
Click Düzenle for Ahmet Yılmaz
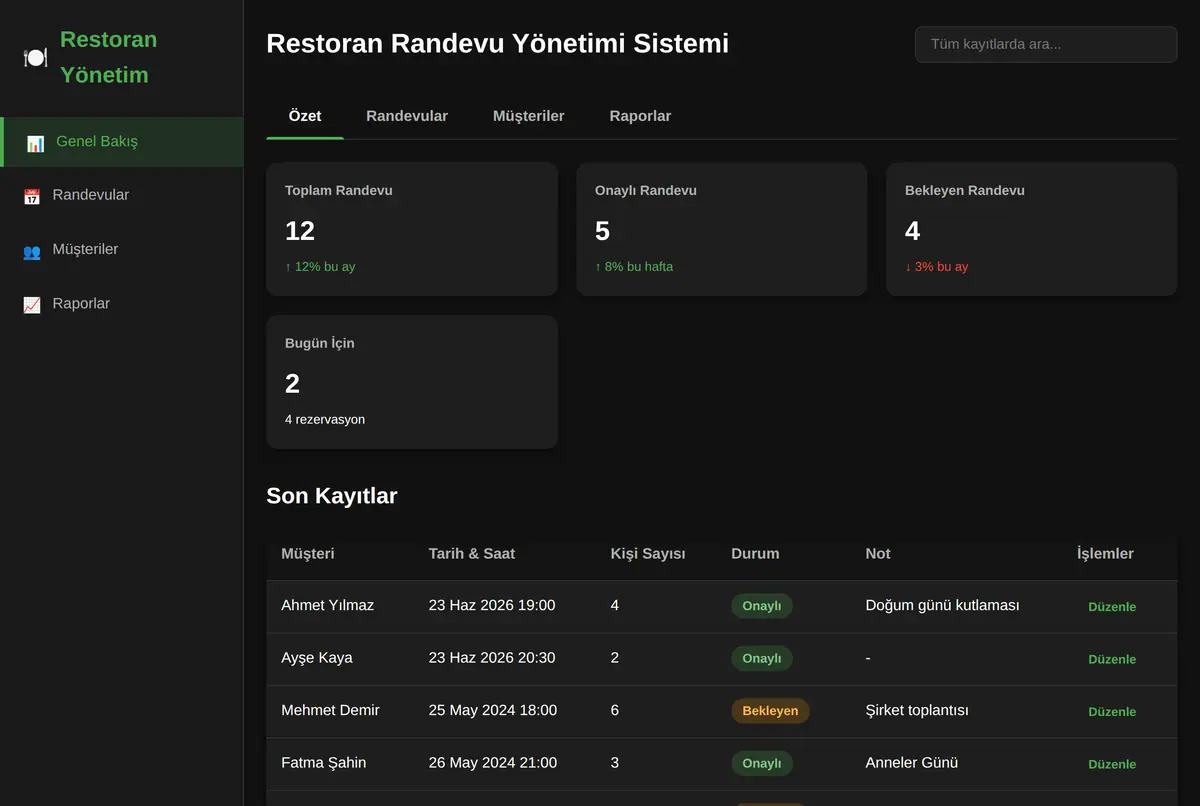(x=1112, y=607)
